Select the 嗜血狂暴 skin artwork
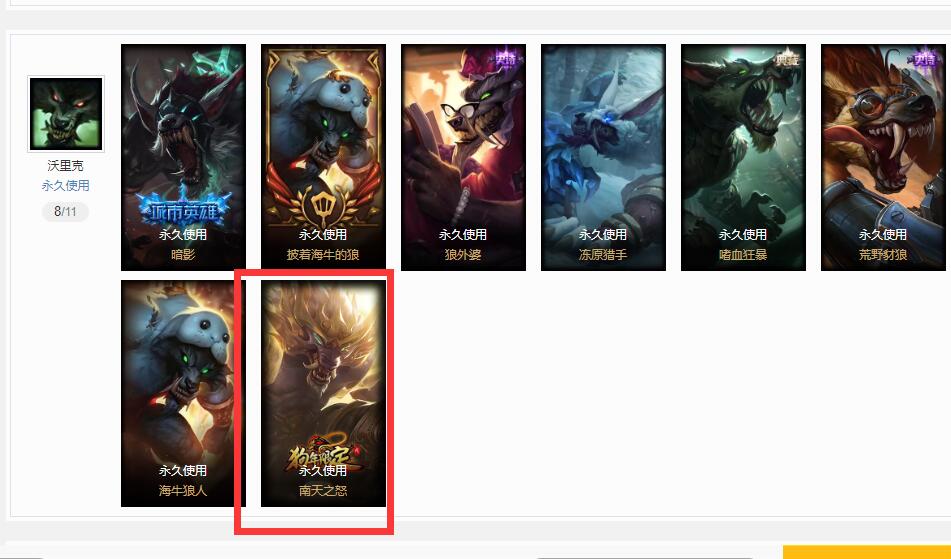 pyautogui.click(x=744, y=157)
